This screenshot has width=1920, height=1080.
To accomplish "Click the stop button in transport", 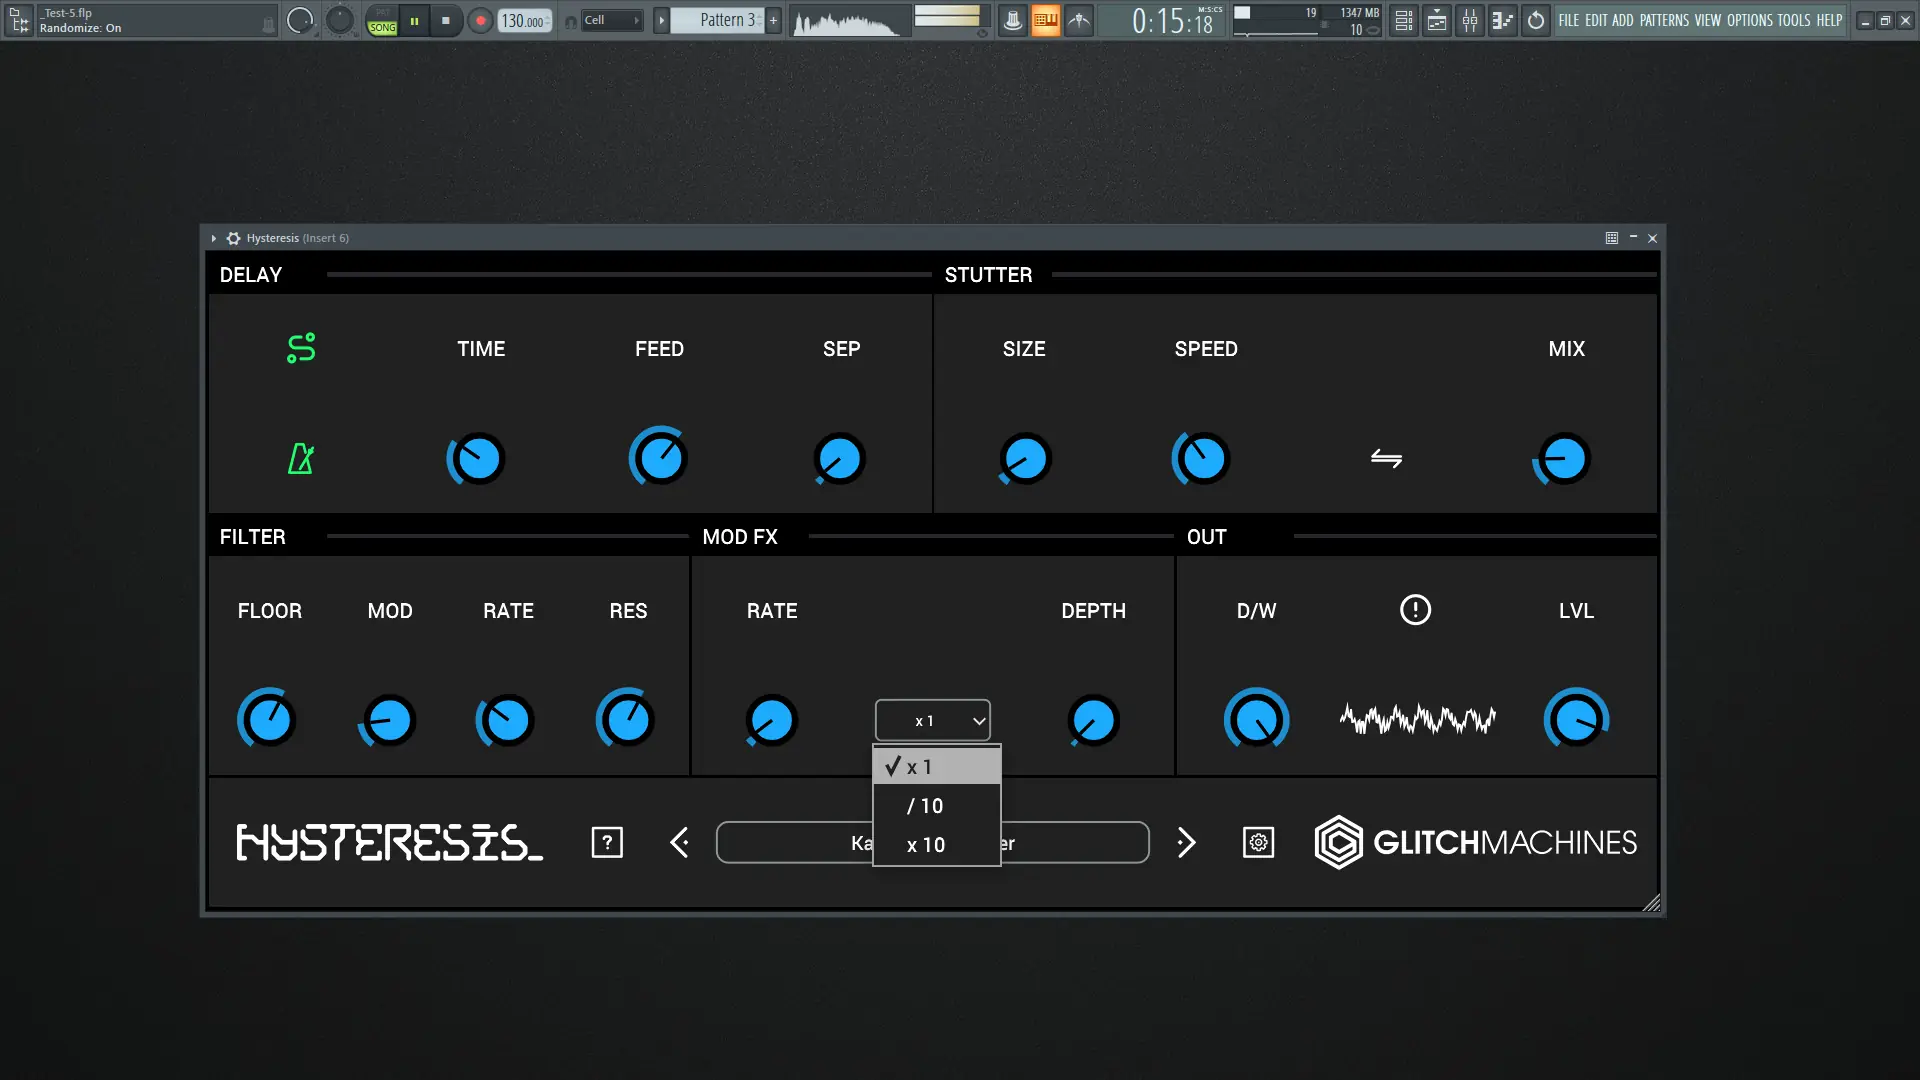I will click(x=446, y=20).
